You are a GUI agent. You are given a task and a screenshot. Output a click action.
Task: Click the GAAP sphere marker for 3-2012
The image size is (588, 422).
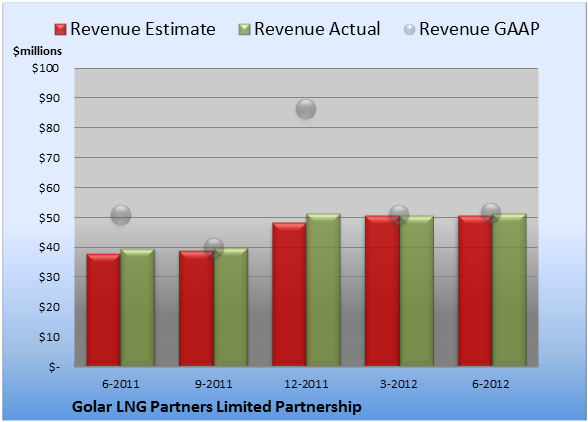399,215
